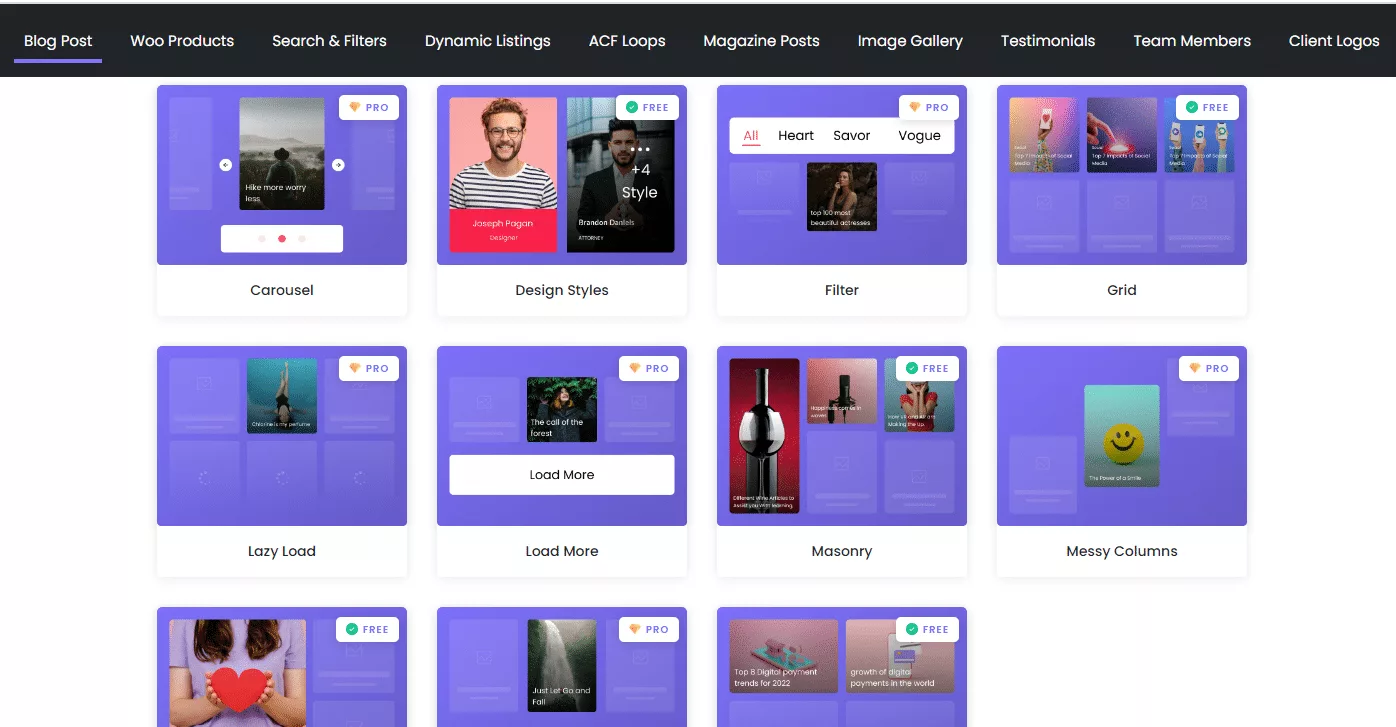Open the Woo Products tab
This screenshot has height=727, width=1396.
(x=182, y=41)
